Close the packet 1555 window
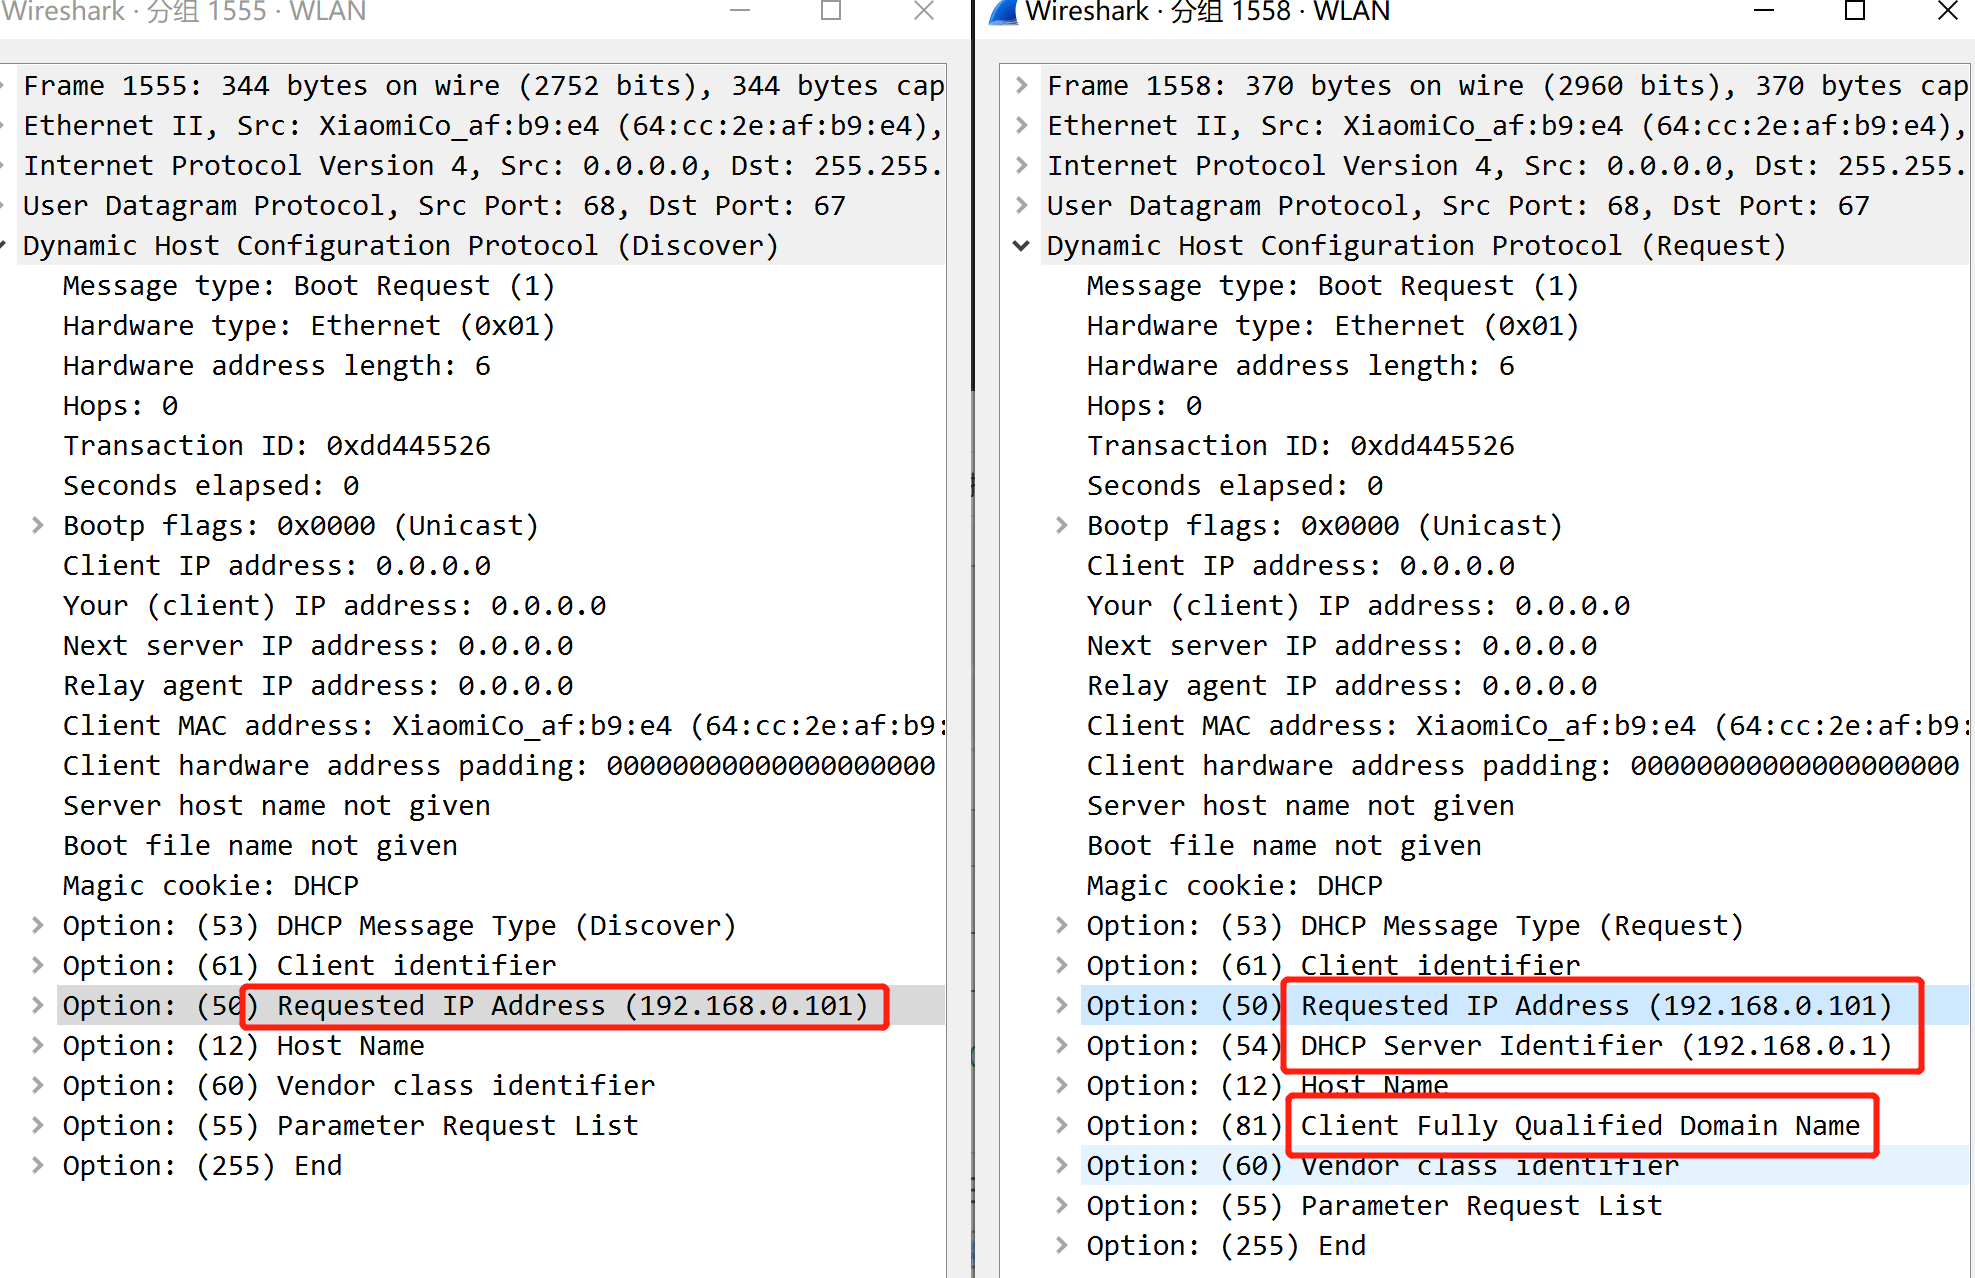The image size is (1975, 1278). click(x=924, y=12)
